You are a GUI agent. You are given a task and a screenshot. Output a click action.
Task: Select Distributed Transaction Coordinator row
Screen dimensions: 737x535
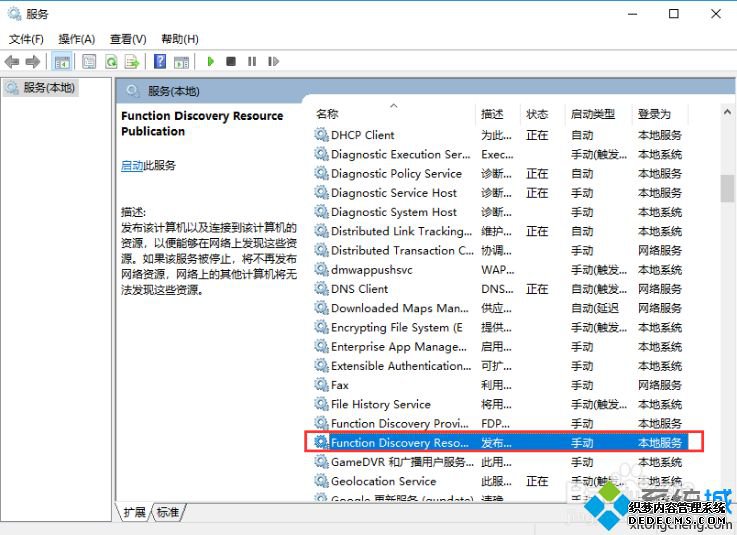click(500, 251)
